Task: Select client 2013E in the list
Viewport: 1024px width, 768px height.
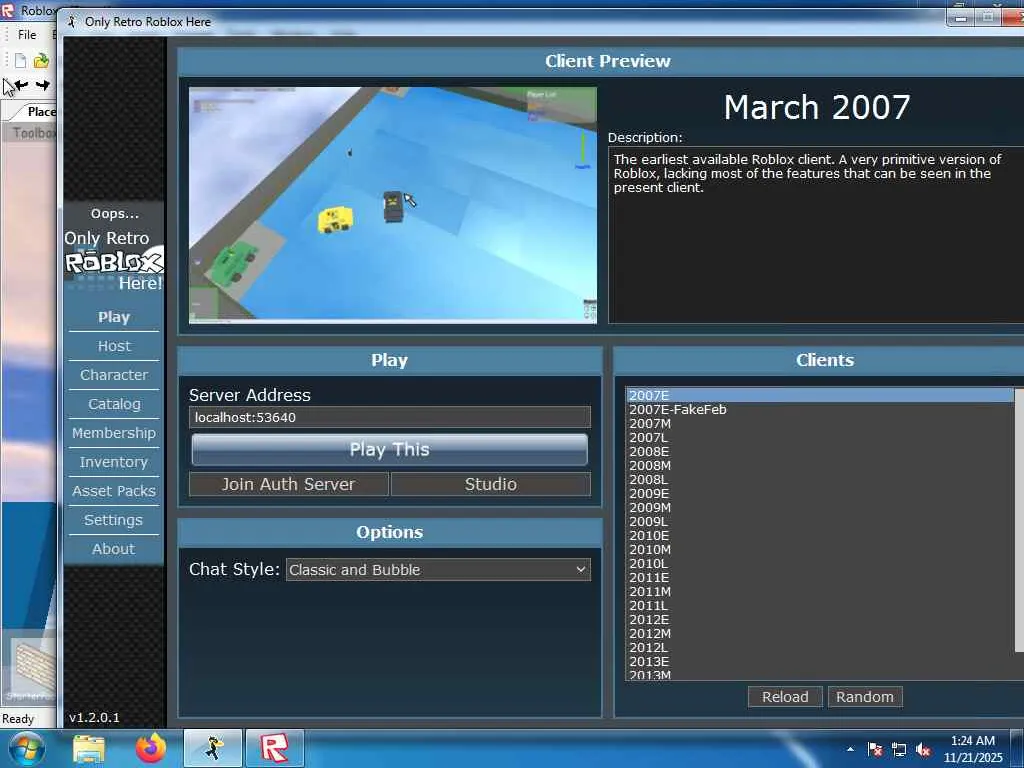Action: 820,662
